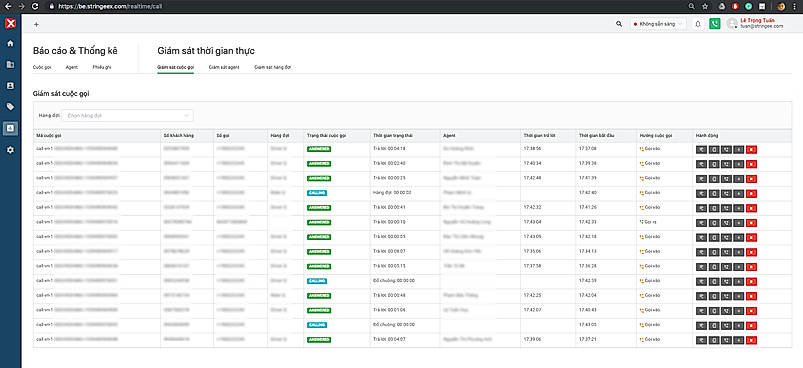Click the plus icon to add a tab
The height and width of the screenshot is (368, 803).
36,24
